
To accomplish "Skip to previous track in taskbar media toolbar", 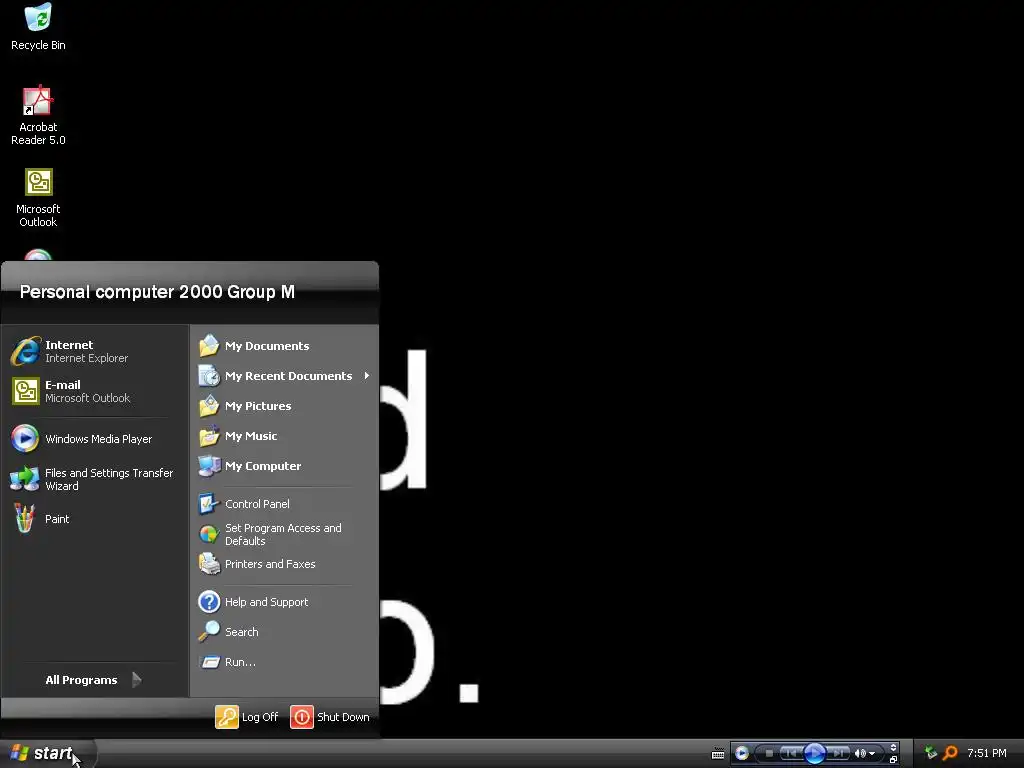I will (791, 753).
